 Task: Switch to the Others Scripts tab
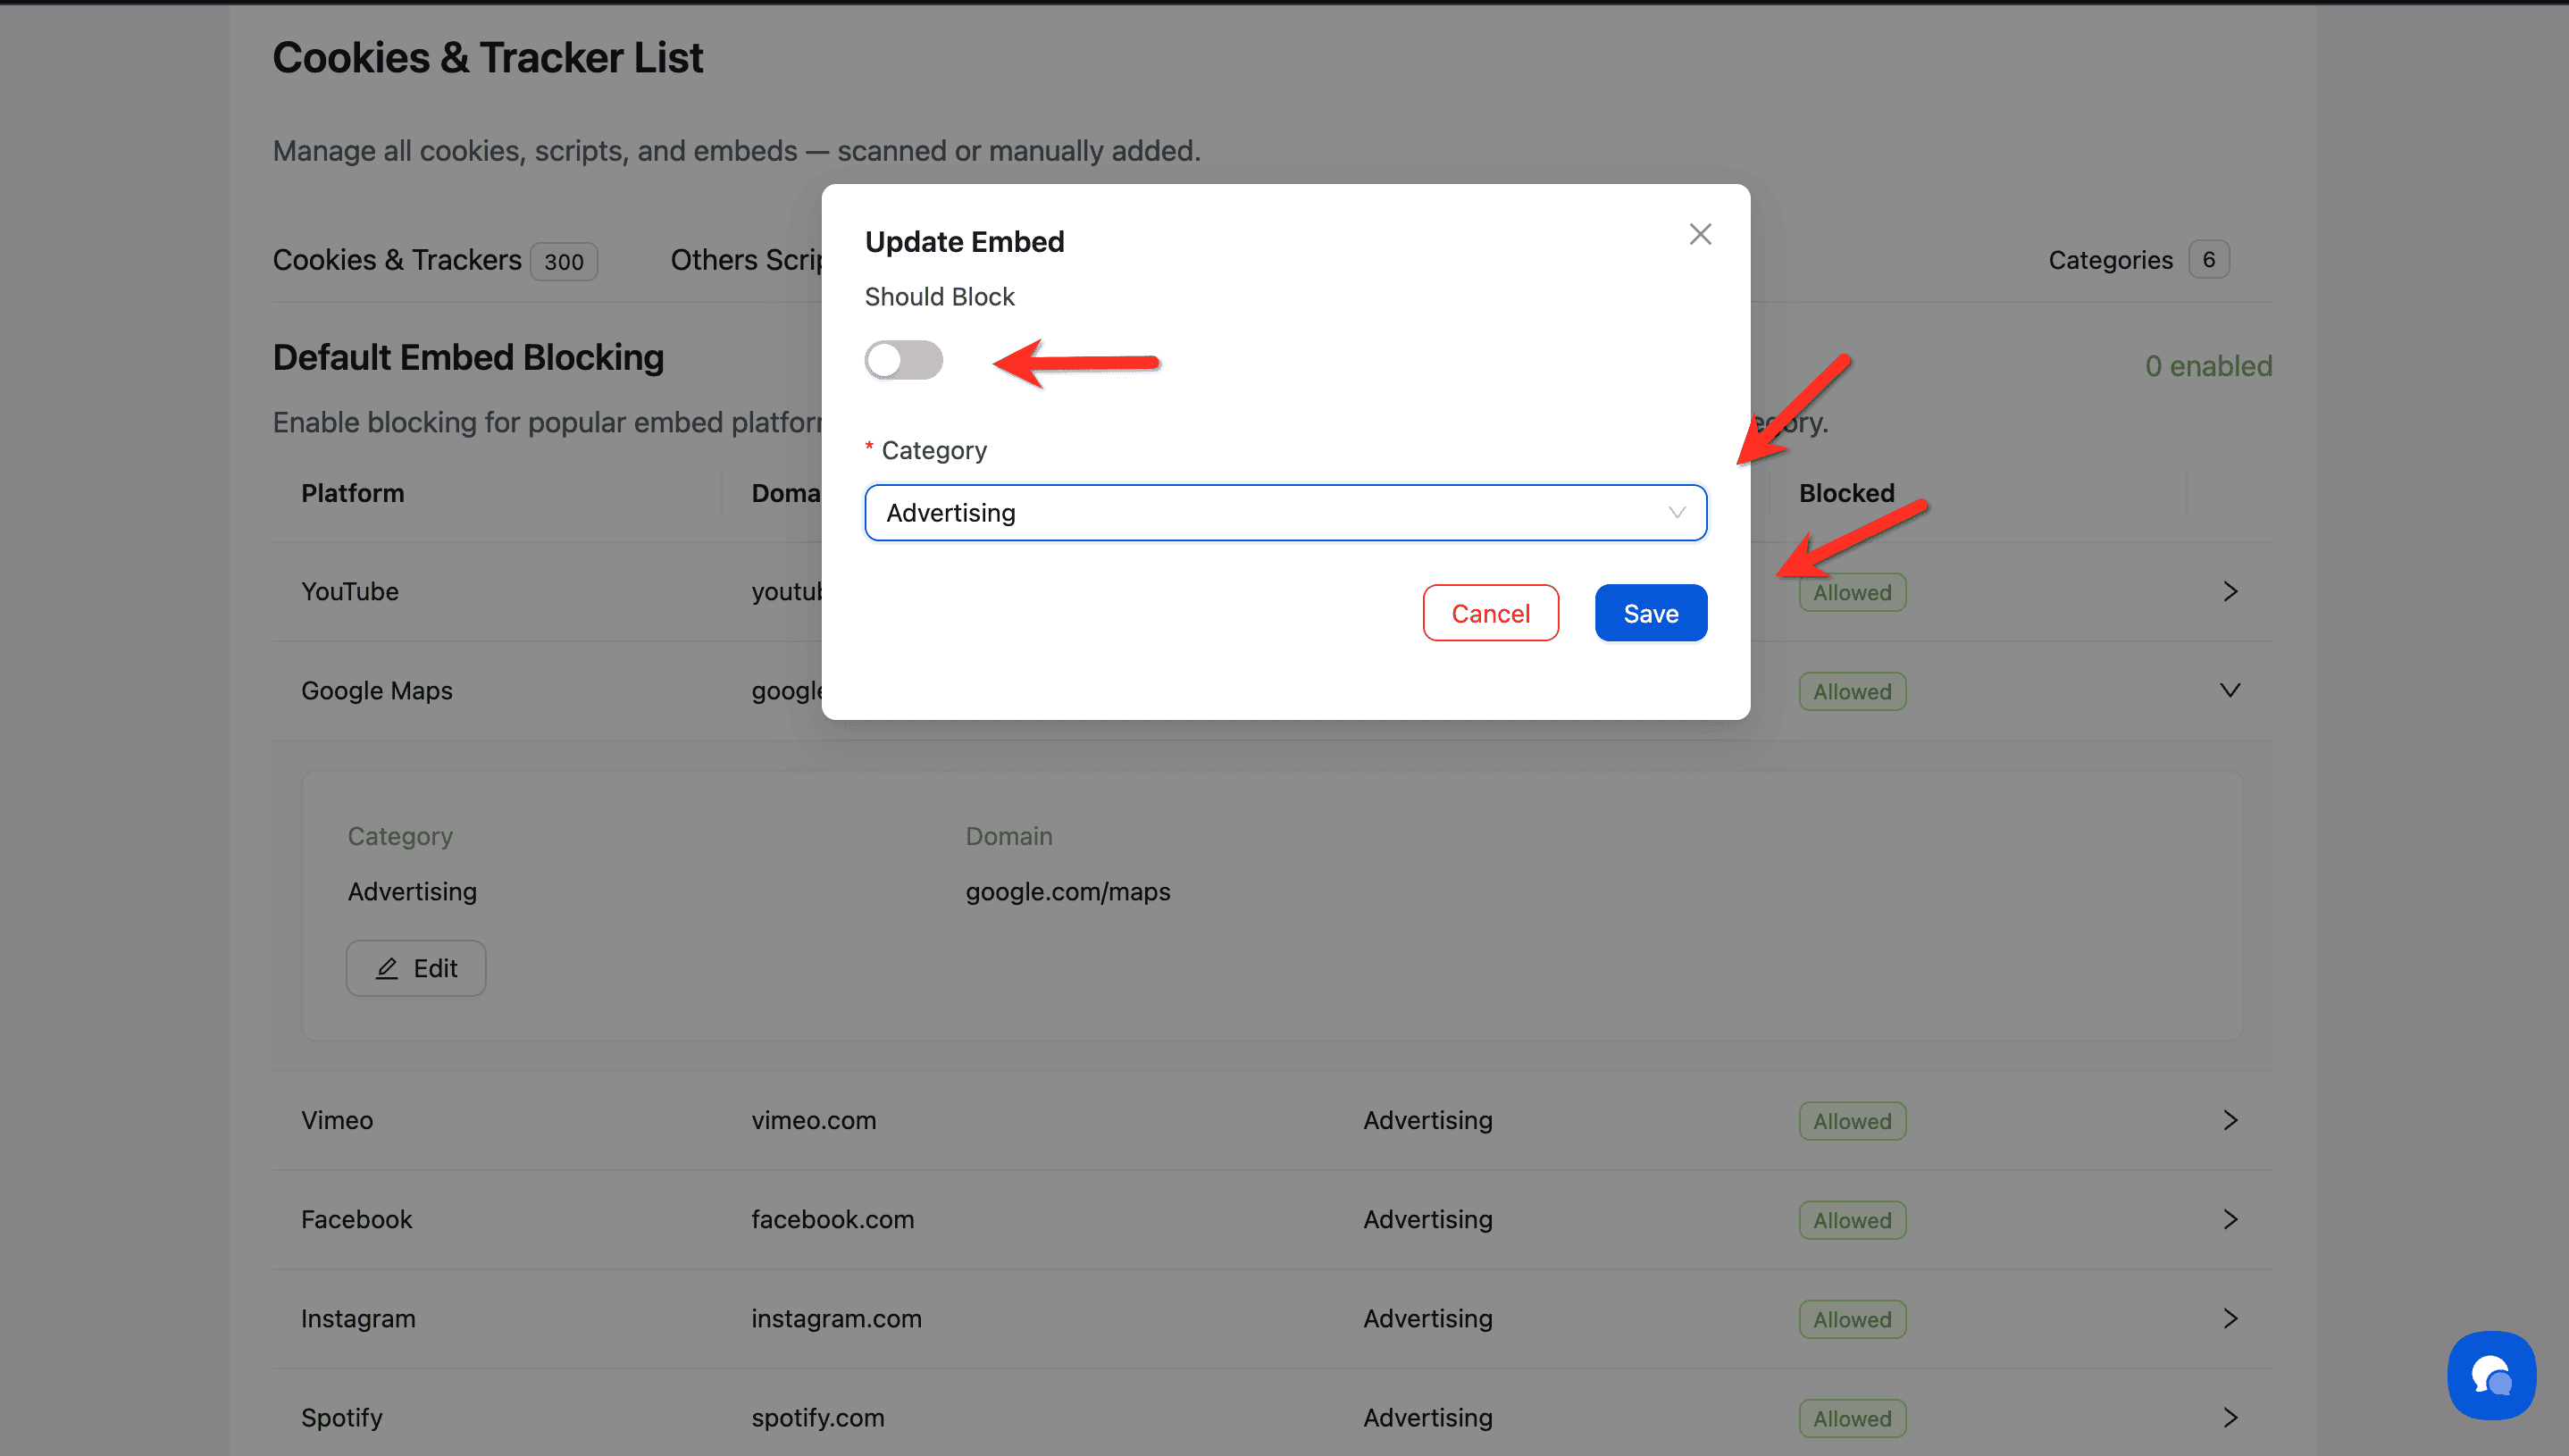(745, 260)
